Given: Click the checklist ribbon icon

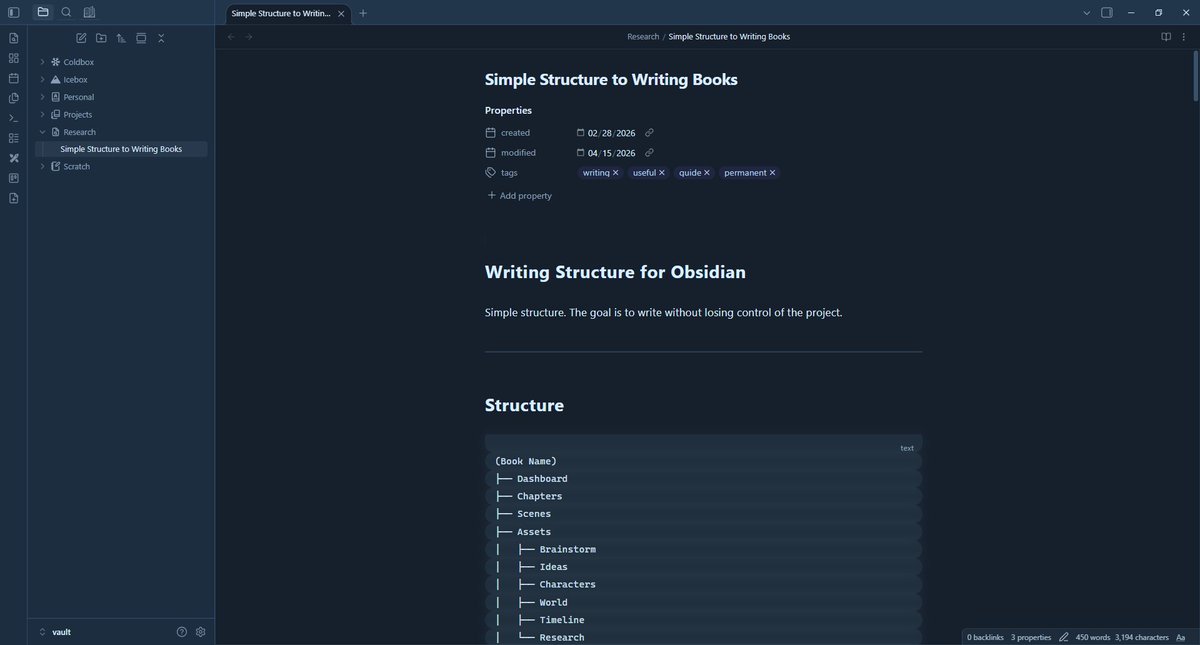Looking at the screenshot, I should tap(14, 138).
